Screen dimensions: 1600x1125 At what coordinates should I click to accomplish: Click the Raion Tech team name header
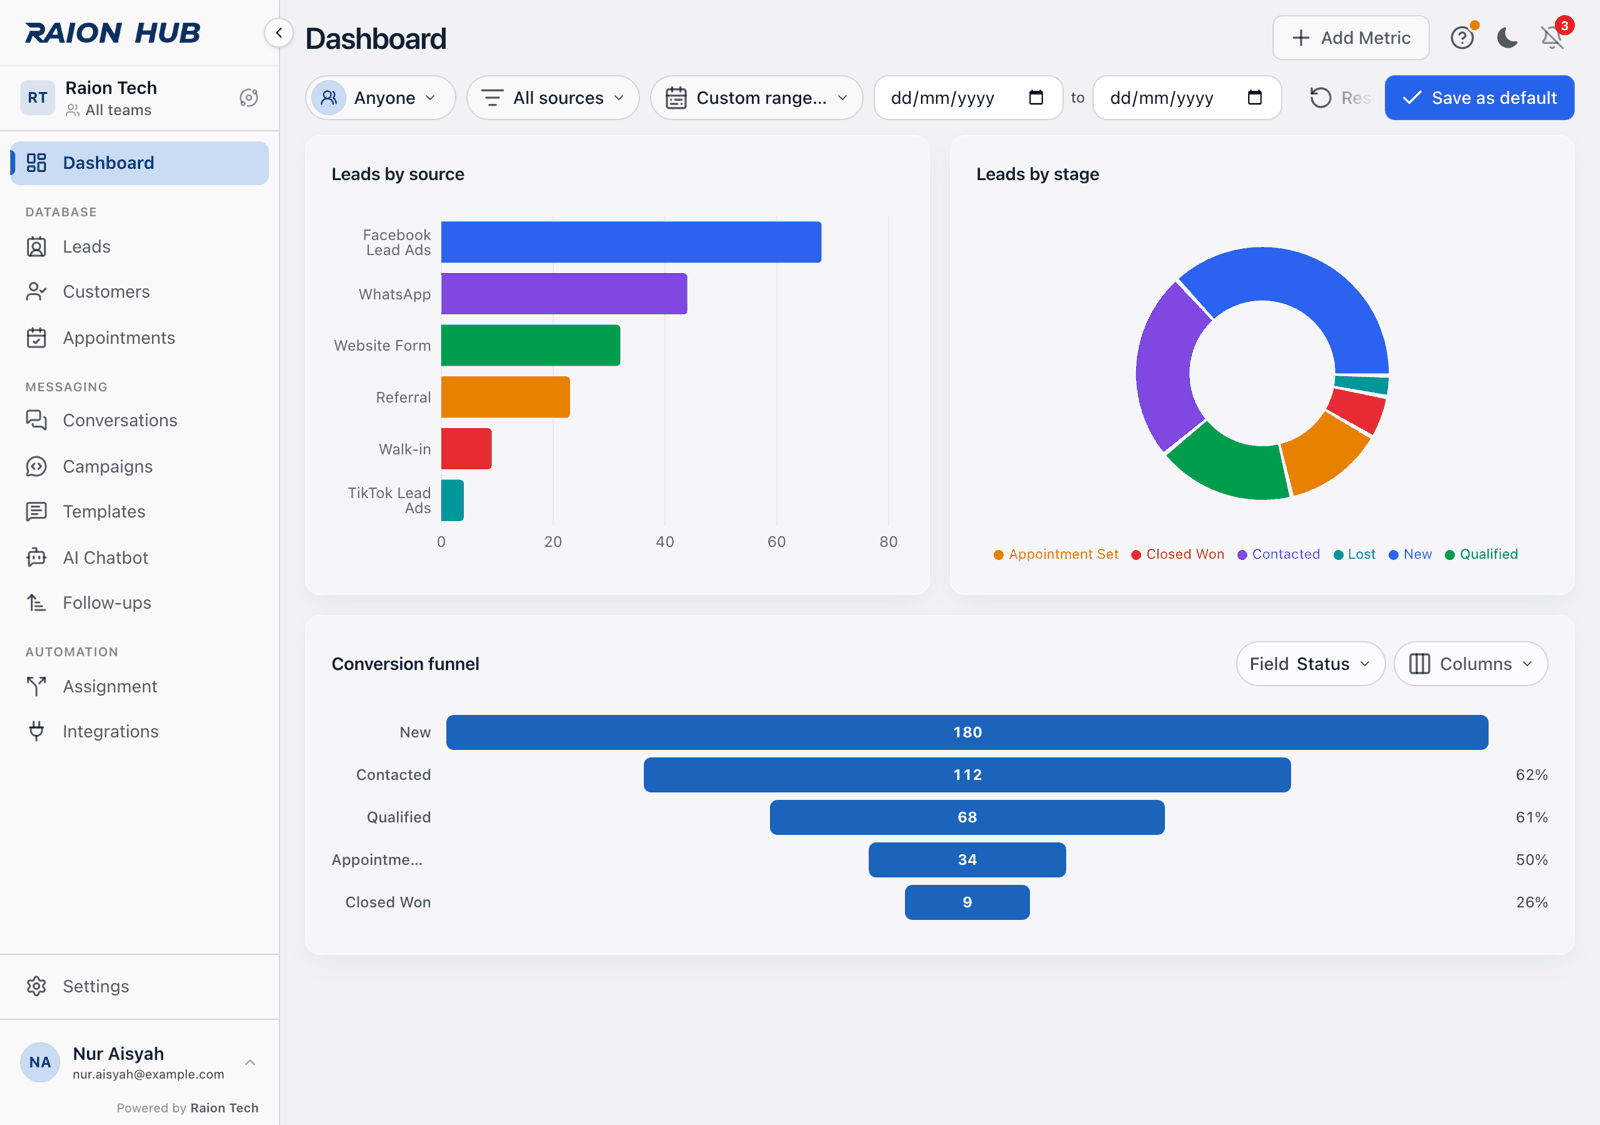[x=111, y=88]
